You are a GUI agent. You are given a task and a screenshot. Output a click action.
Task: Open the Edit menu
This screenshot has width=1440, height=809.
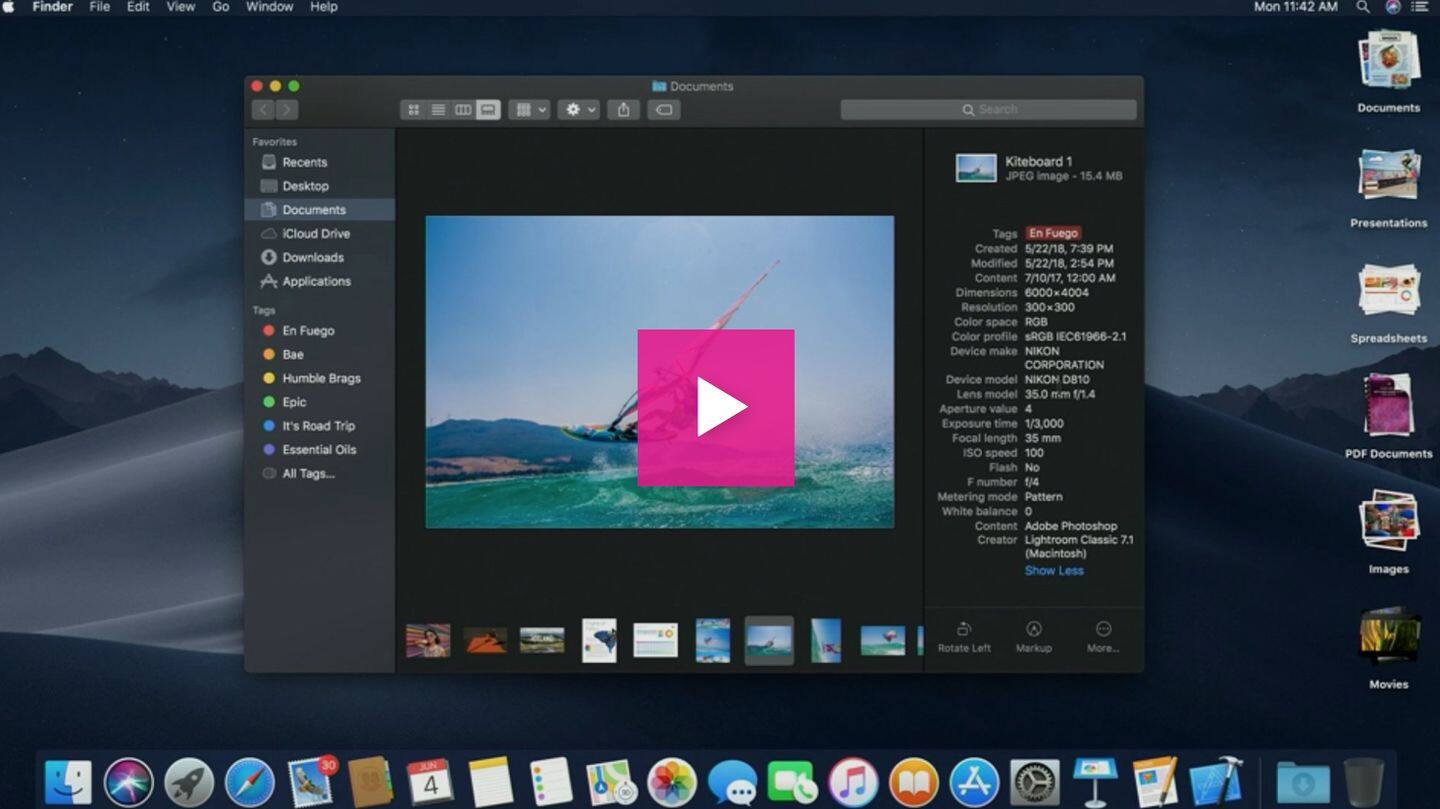pyautogui.click(x=138, y=7)
